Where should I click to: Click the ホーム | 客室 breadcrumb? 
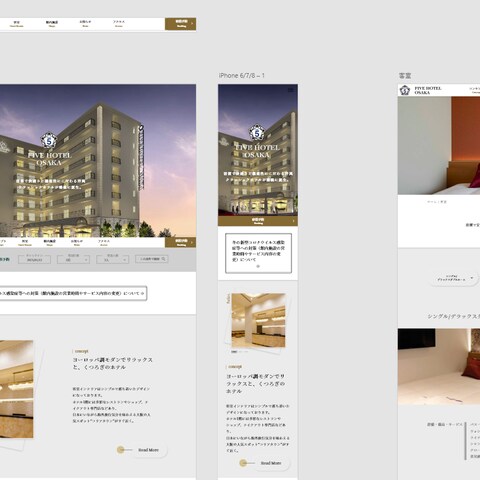437,202
